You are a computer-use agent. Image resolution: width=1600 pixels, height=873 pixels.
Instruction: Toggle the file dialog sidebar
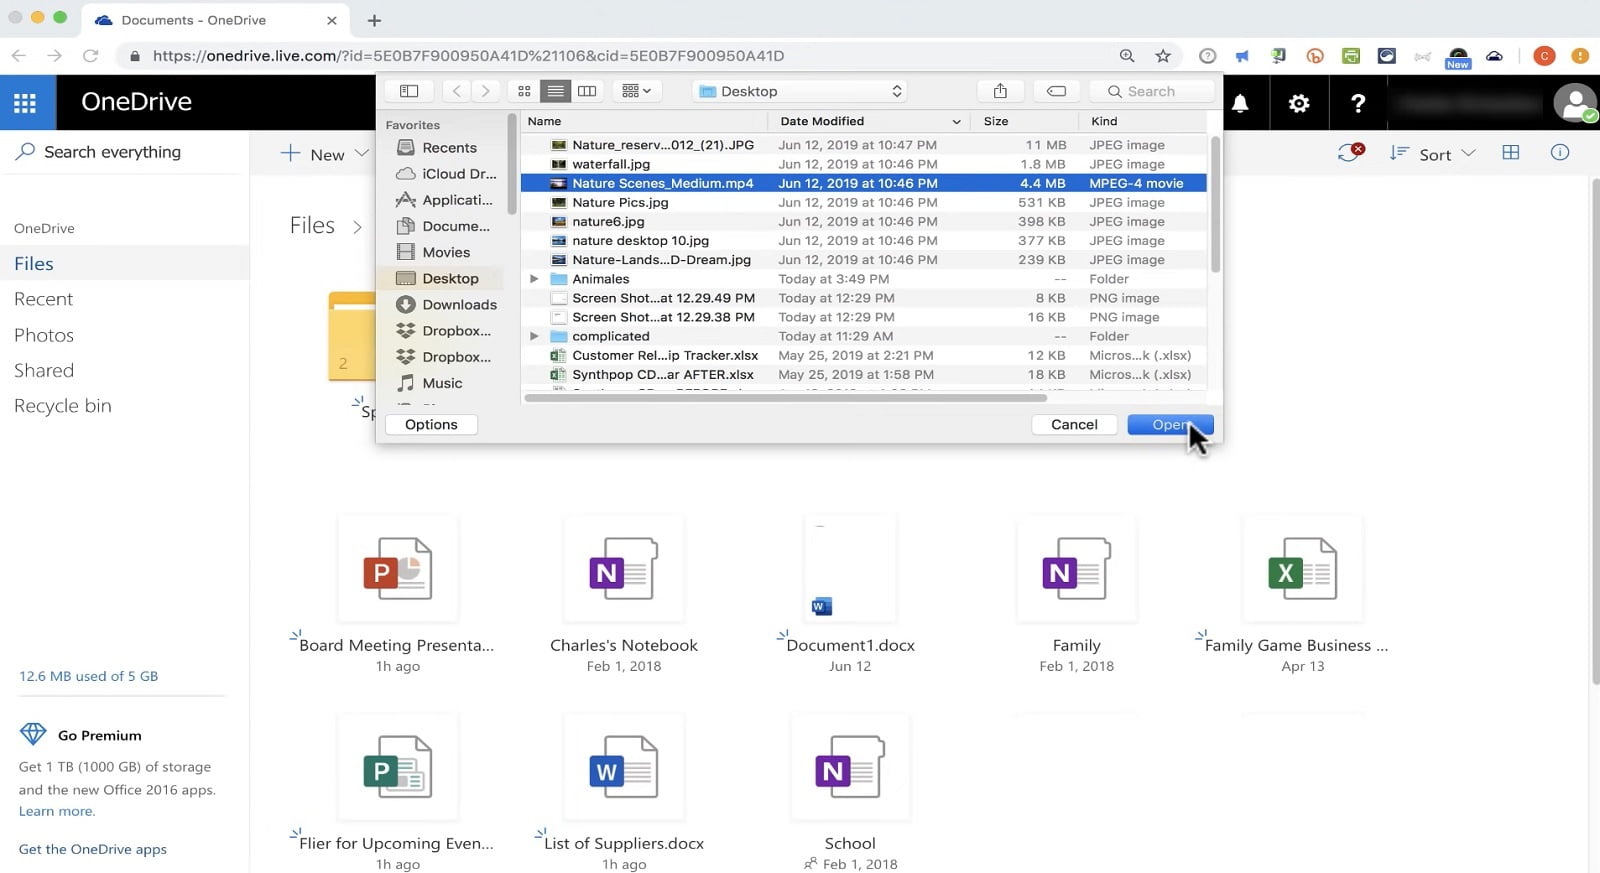[409, 91]
